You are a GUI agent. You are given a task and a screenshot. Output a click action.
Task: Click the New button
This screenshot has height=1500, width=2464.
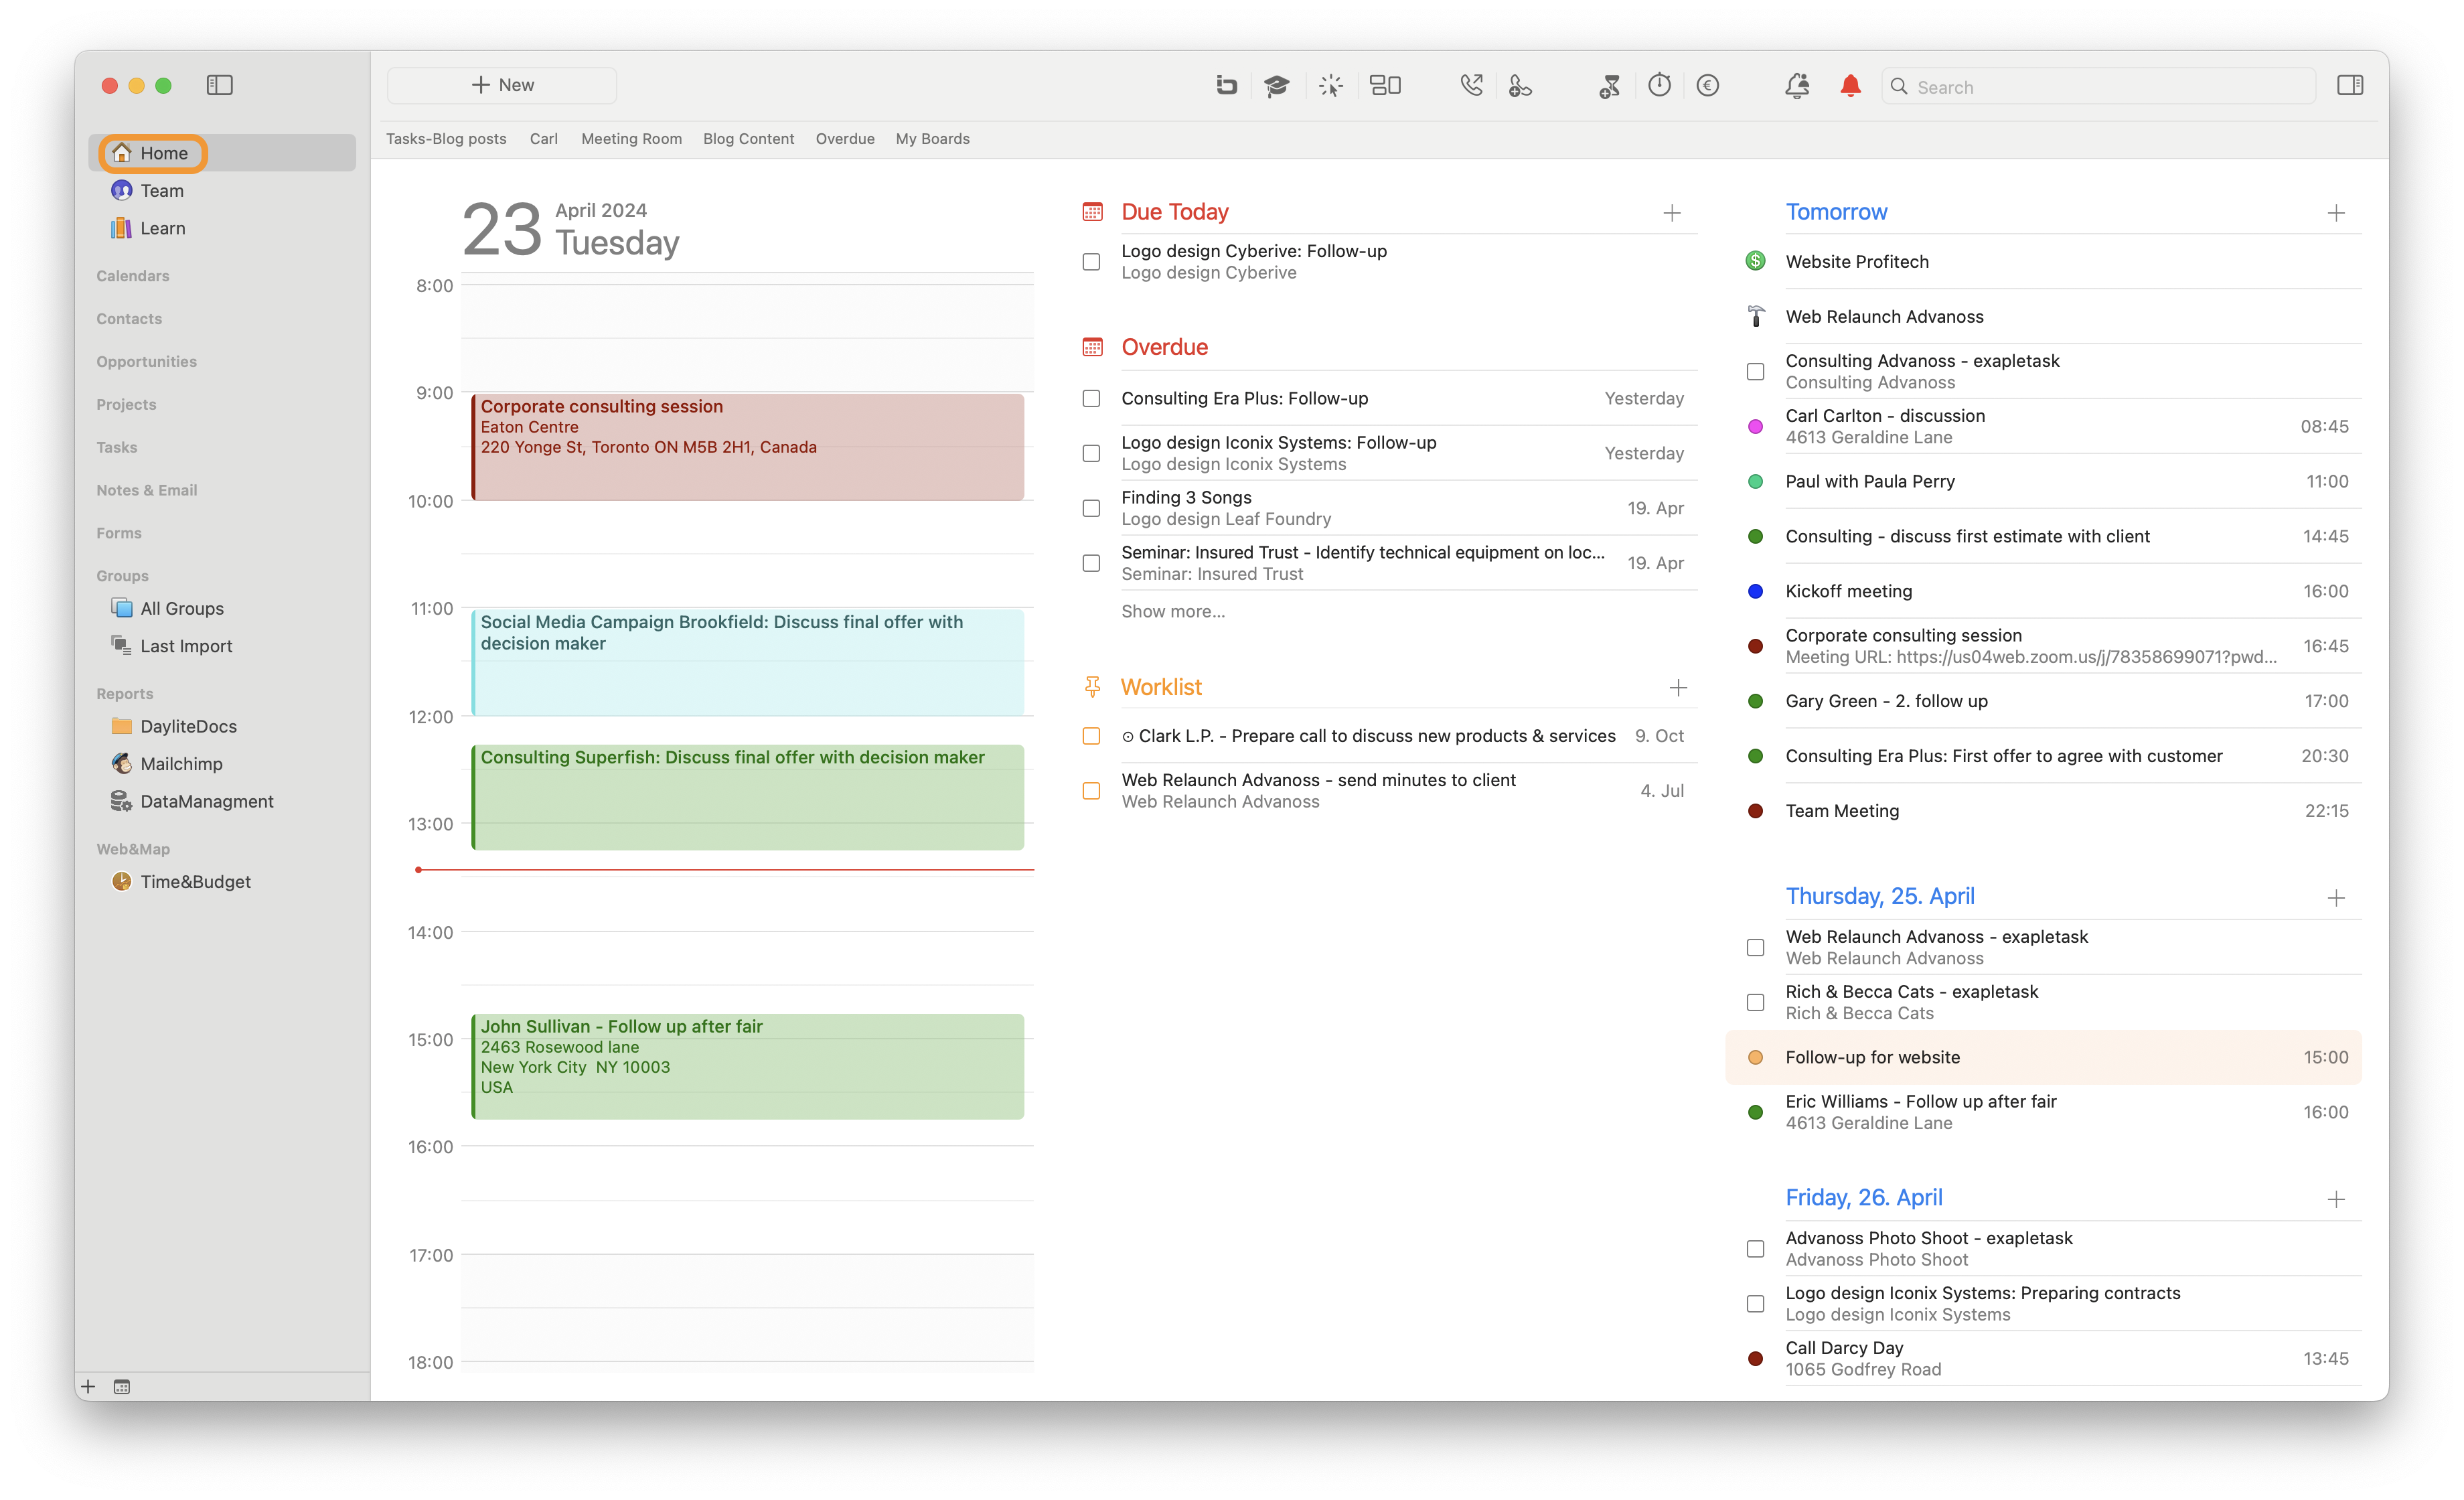click(502, 86)
